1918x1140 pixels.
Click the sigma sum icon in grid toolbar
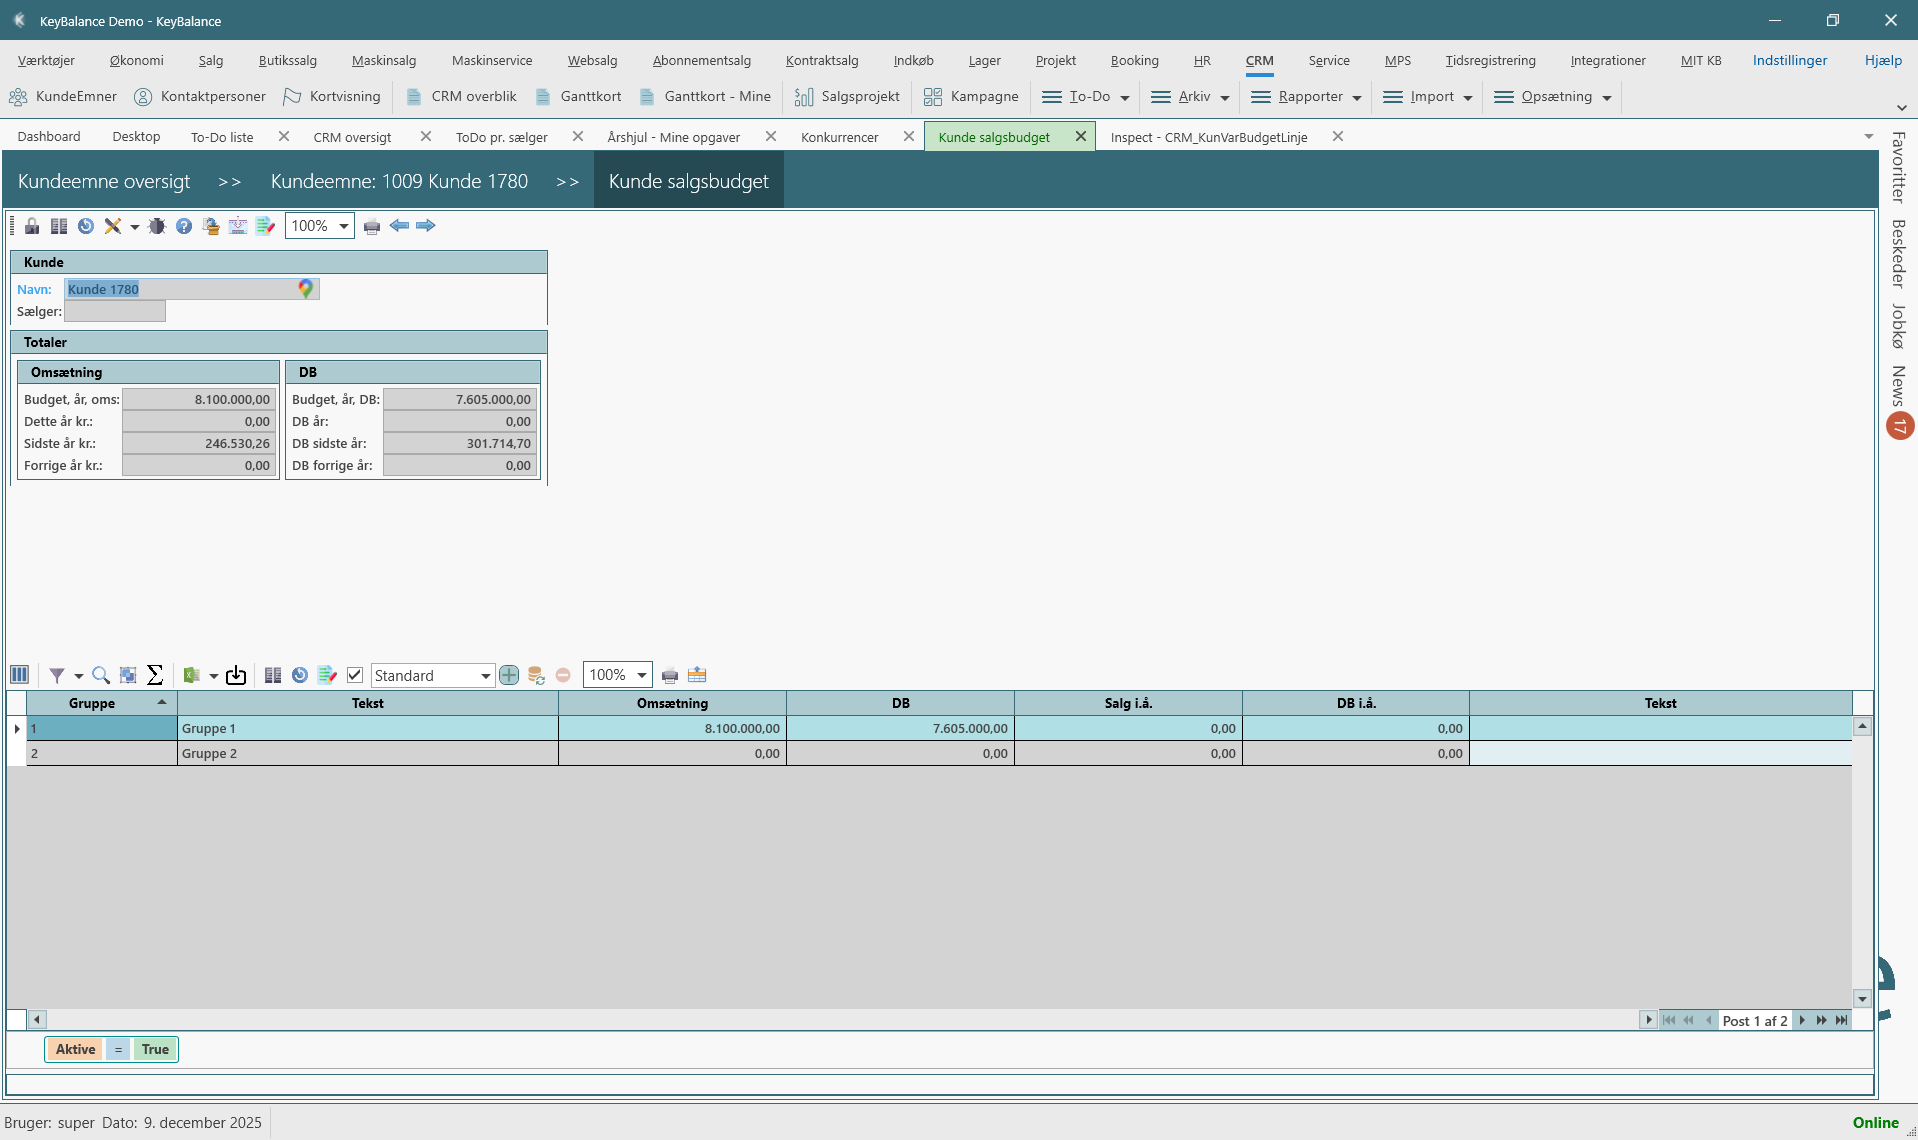(155, 676)
